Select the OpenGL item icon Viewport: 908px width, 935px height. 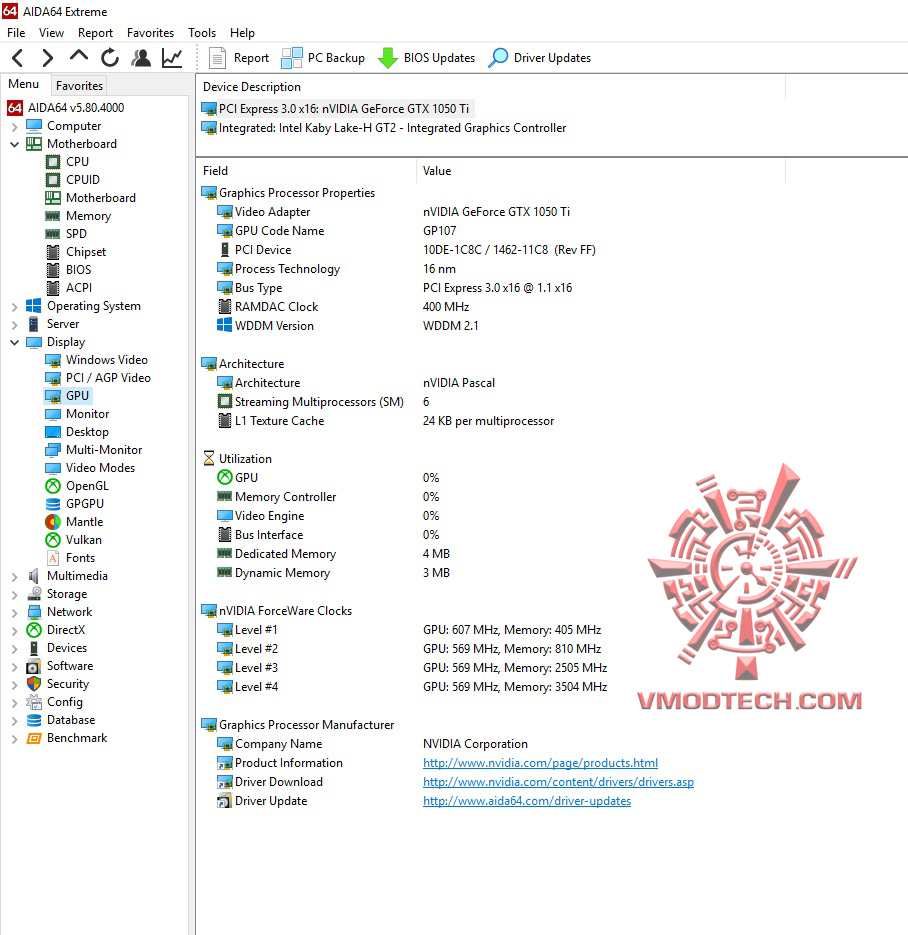coord(53,486)
